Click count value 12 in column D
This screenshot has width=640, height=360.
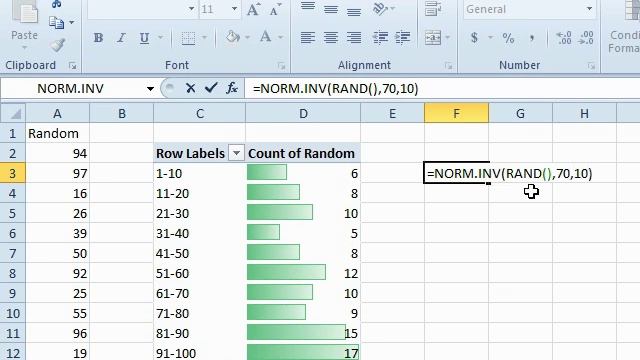351,273
